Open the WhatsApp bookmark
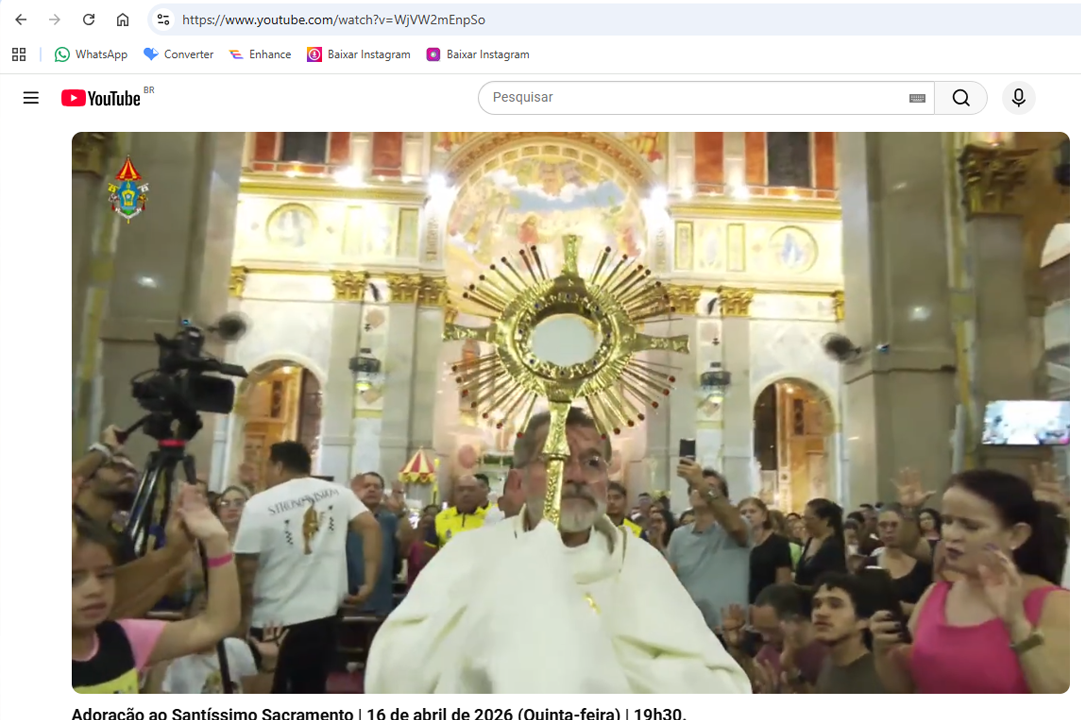This screenshot has height=720, width=1081. pyautogui.click(x=91, y=55)
